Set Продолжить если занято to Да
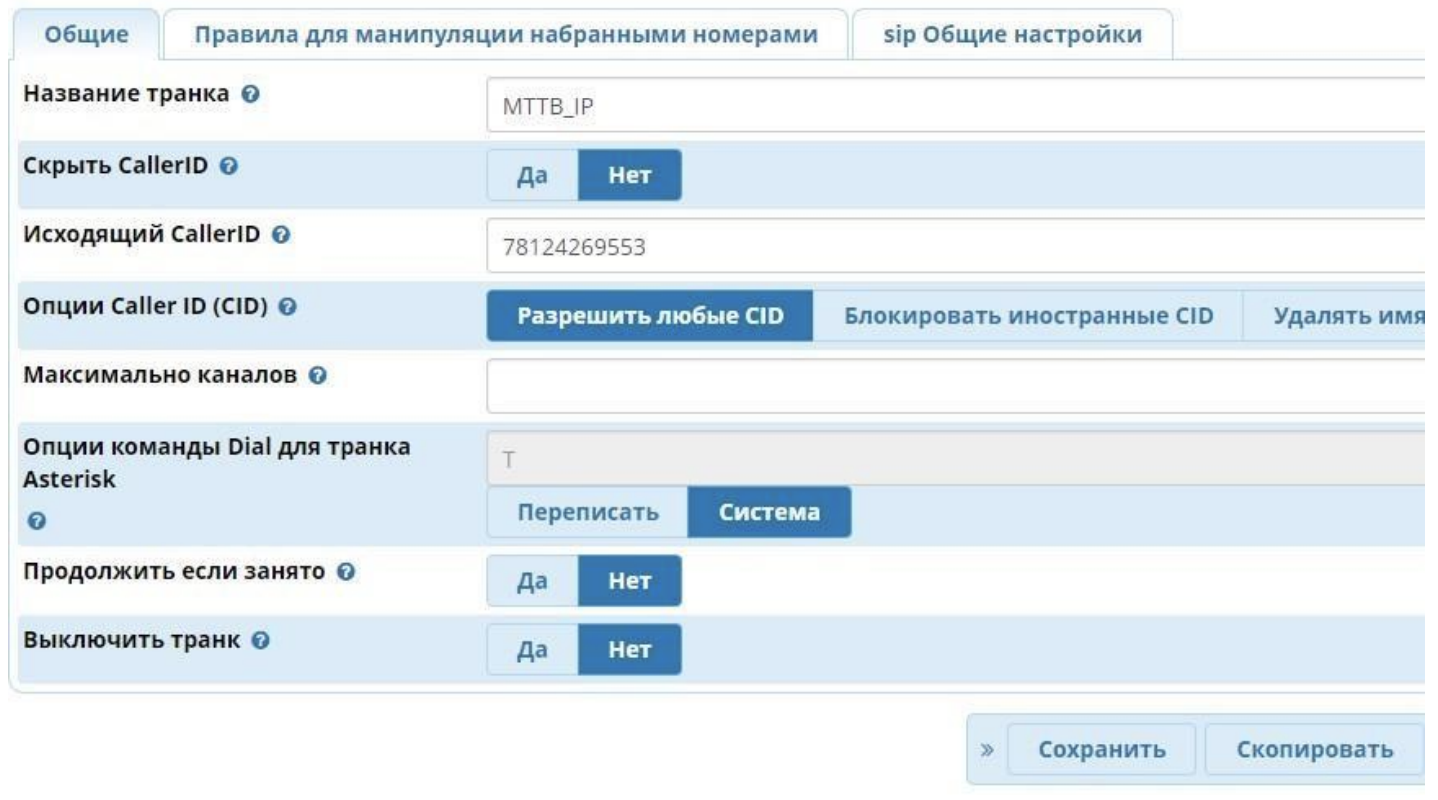Screen dimensions: 1438x800 coord(533,580)
